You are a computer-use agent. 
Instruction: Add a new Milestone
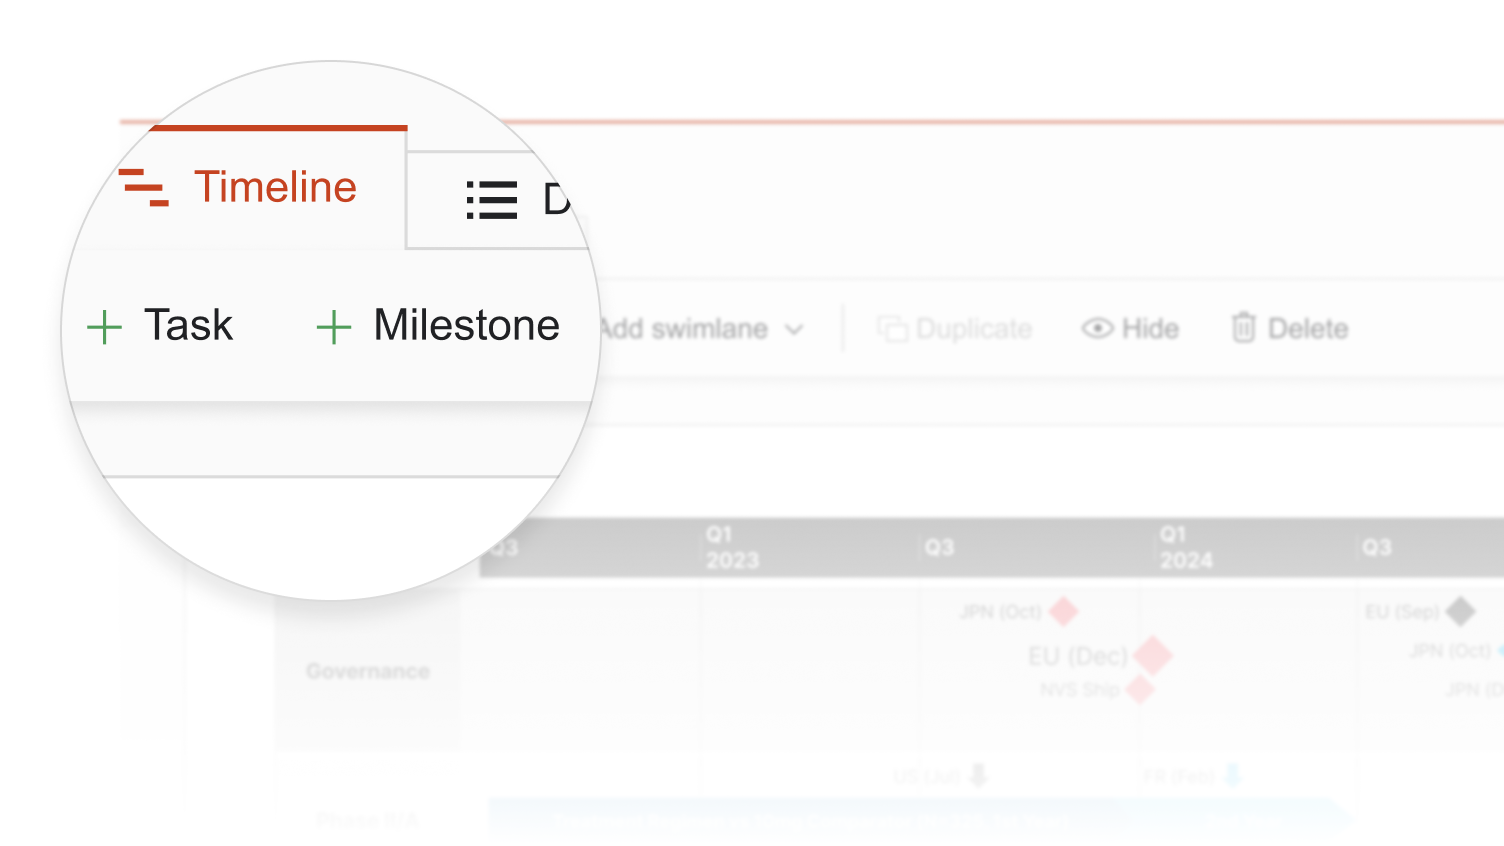pos(438,326)
